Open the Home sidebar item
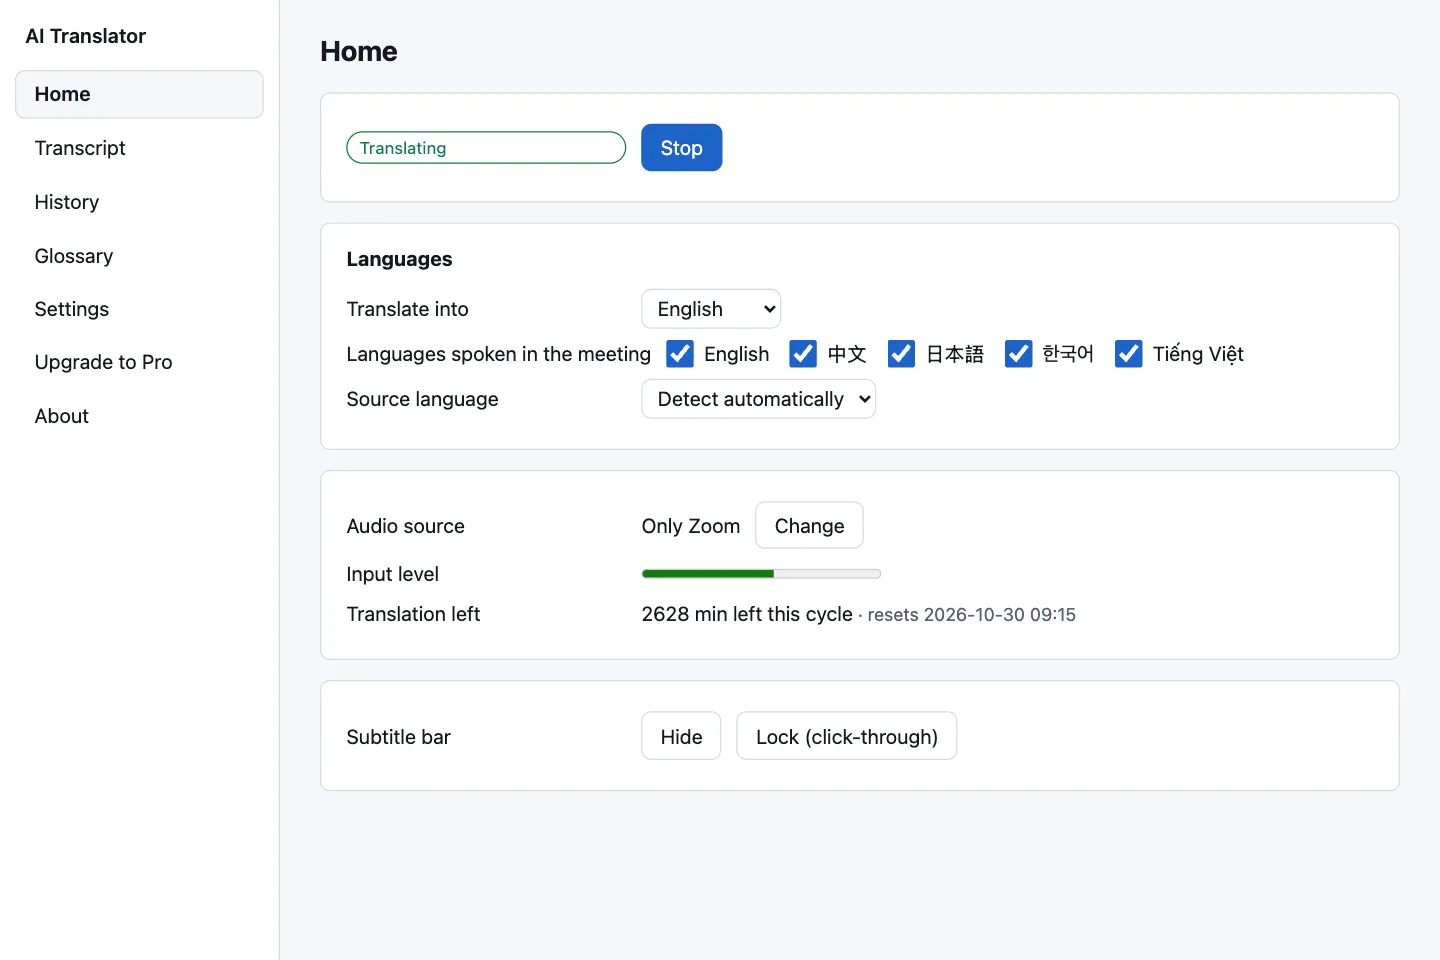 (x=139, y=94)
